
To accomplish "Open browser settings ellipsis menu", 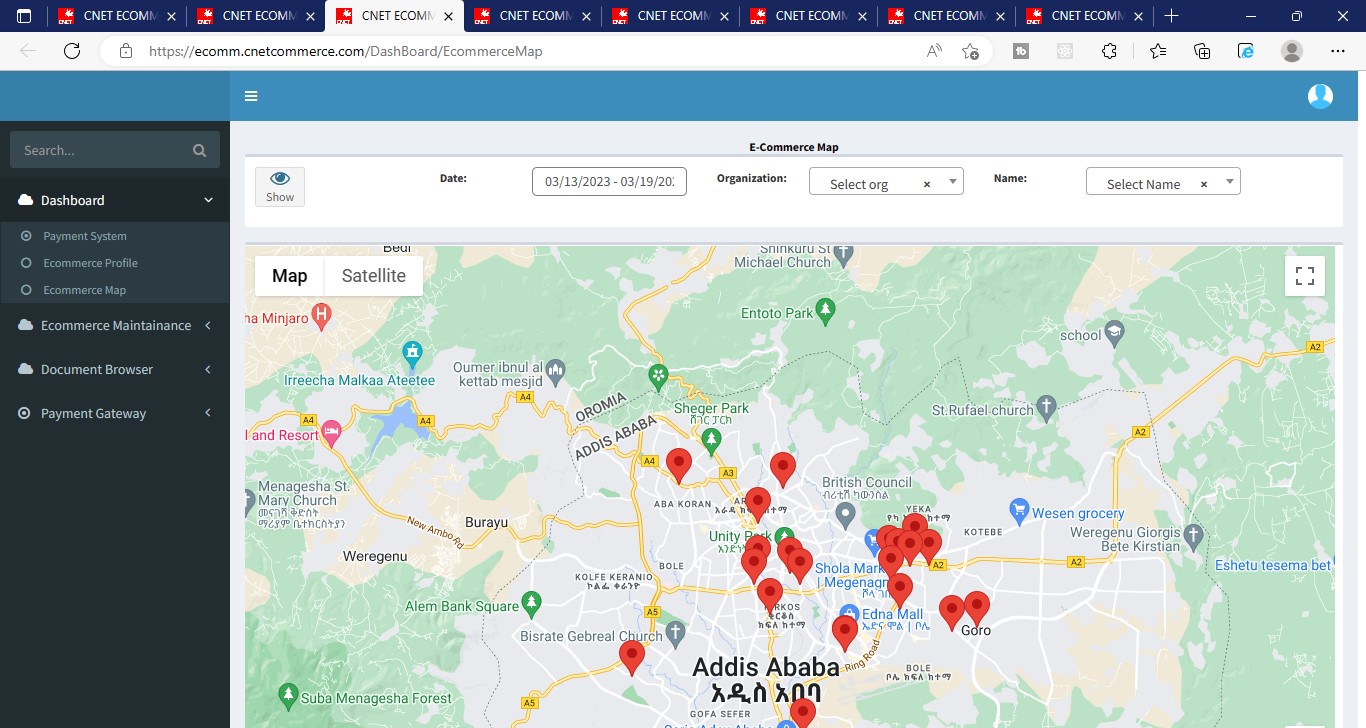I will (1338, 51).
